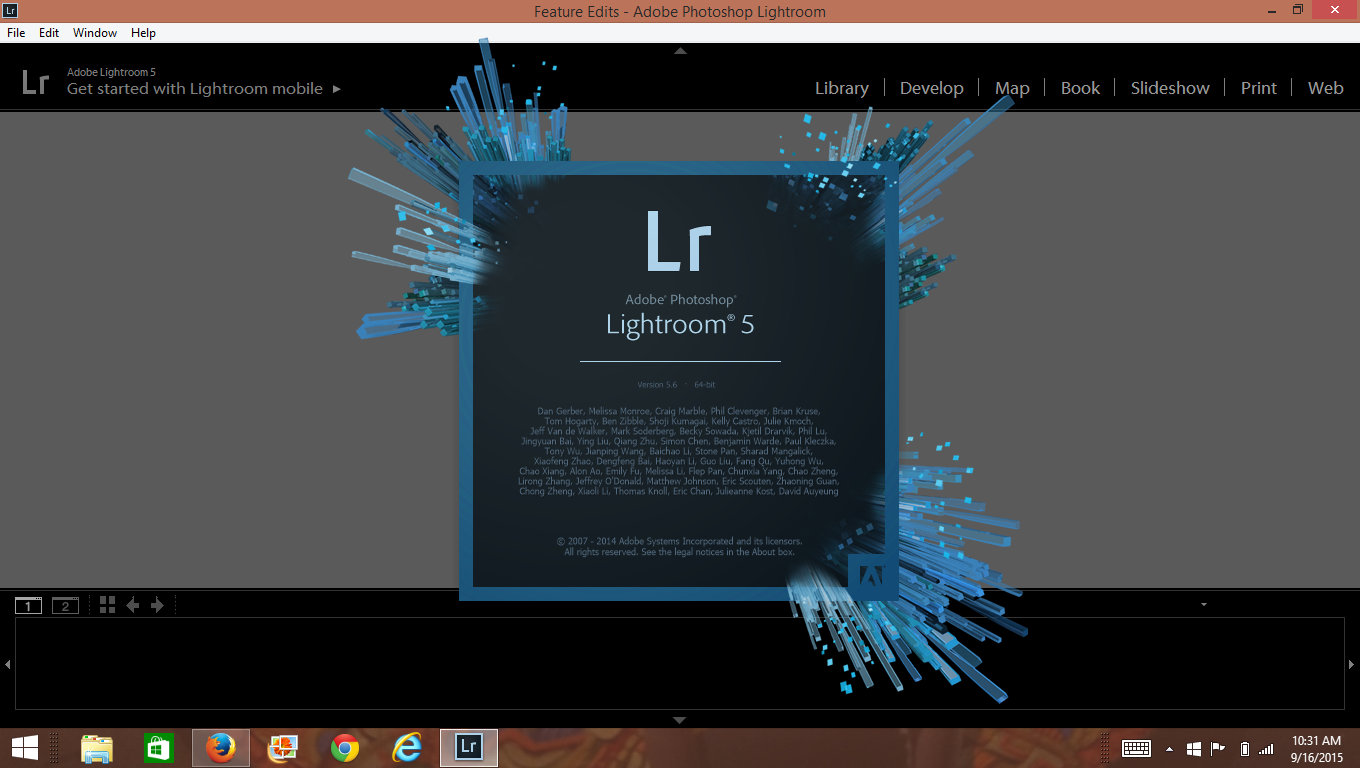Launch Google Chrome from the taskbar
Image resolution: width=1360 pixels, height=768 pixels.
click(345, 747)
